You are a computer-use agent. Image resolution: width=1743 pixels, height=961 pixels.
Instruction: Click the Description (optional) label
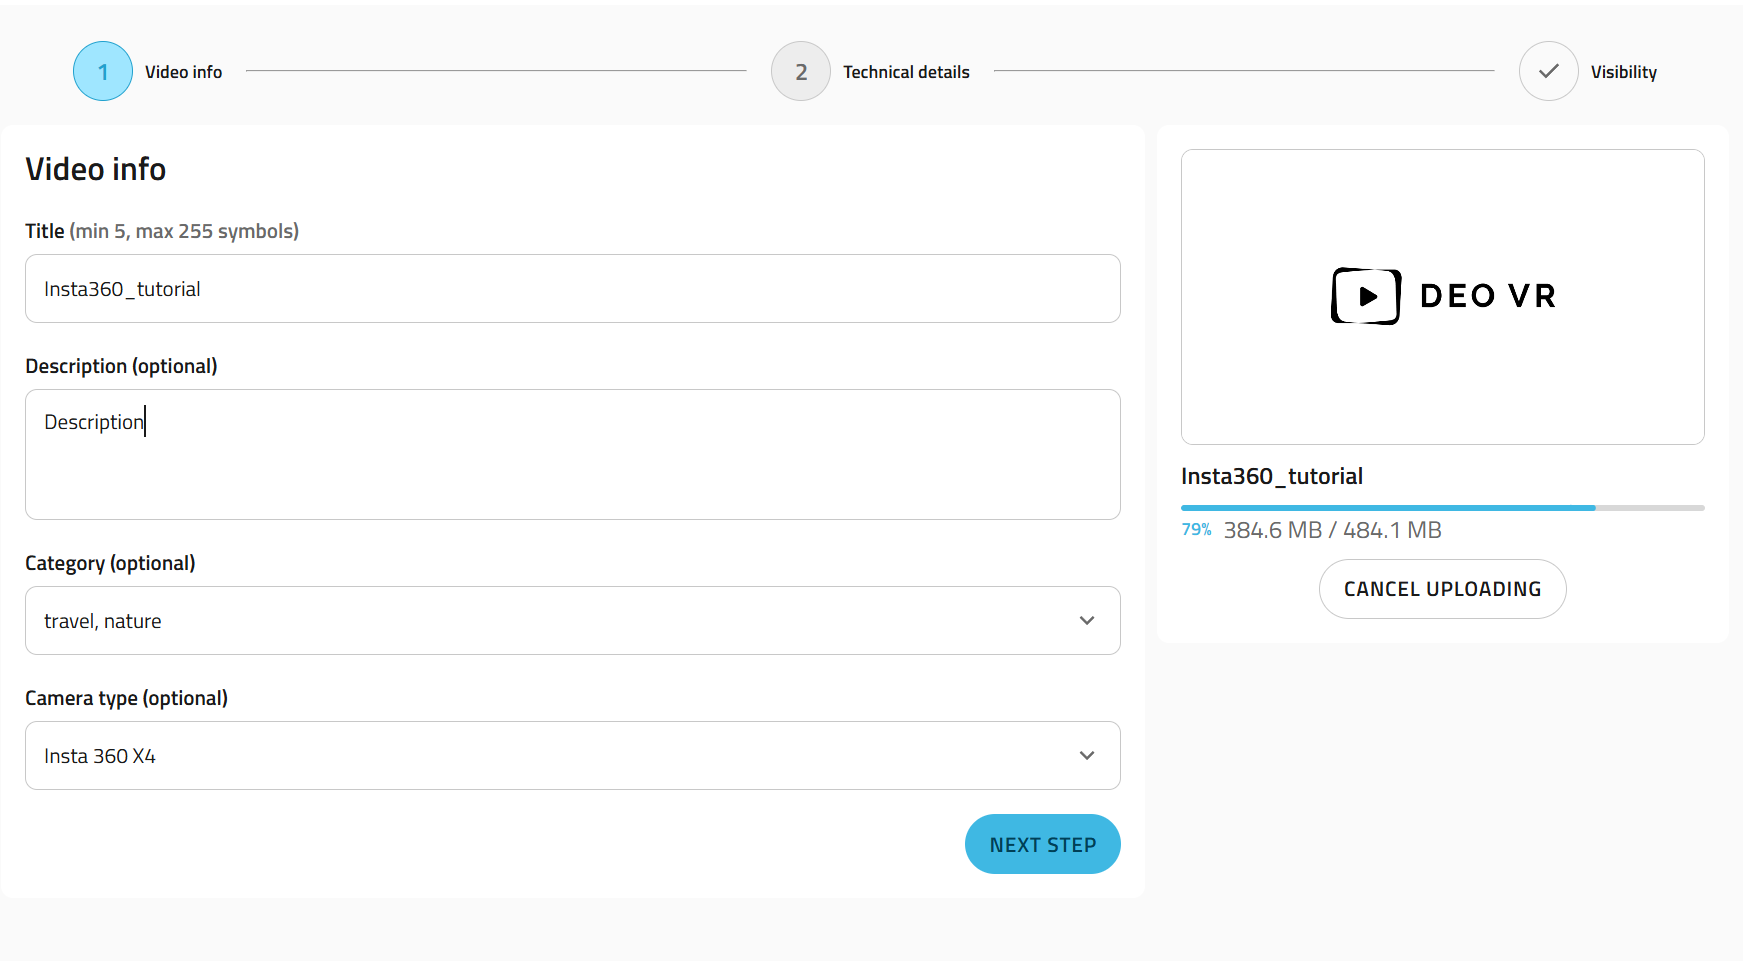click(x=121, y=366)
